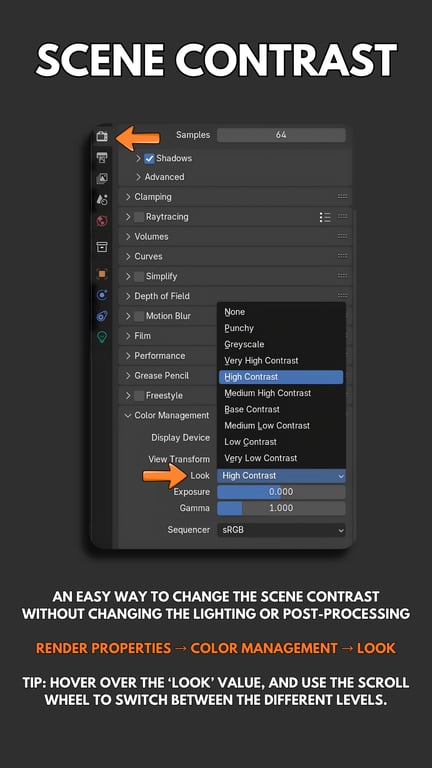Expand the Curves panel
This screenshot has width=432, height=768.
(x=128, y=256)
